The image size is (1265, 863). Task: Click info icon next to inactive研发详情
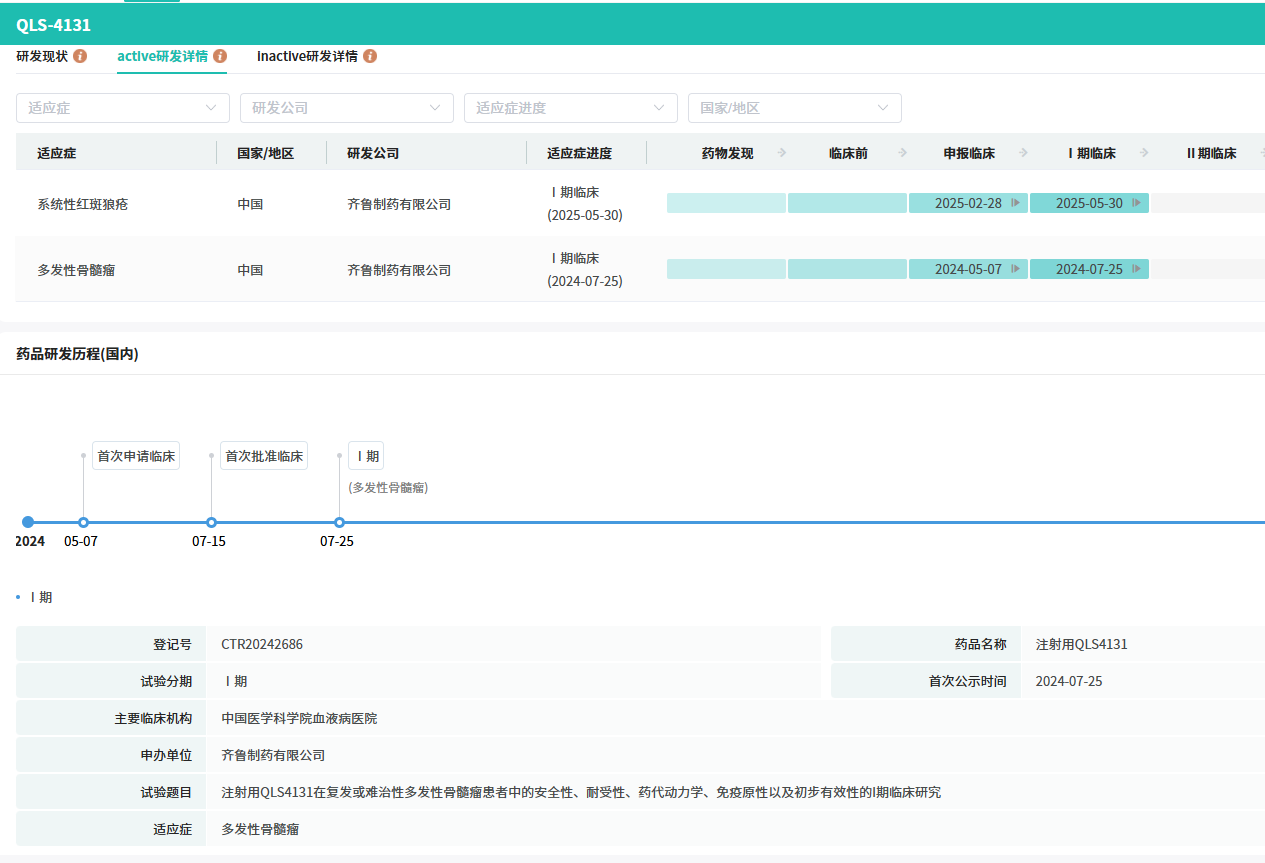pos(370,56)
